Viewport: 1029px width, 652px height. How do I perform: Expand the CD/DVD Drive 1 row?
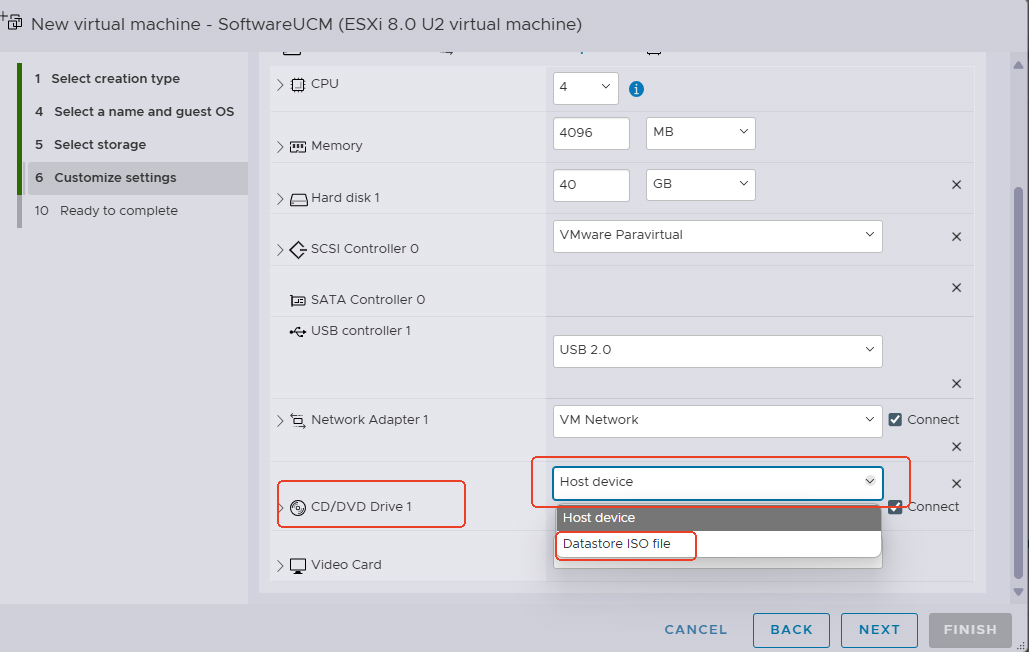281,508
